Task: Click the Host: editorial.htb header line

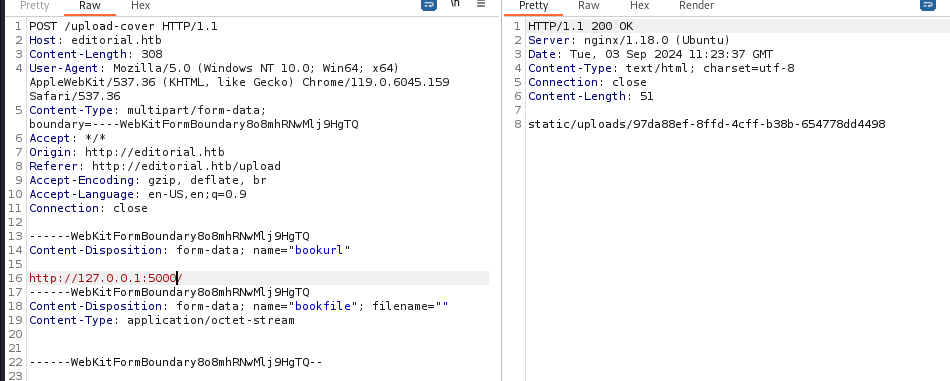Action: (95, 40)
